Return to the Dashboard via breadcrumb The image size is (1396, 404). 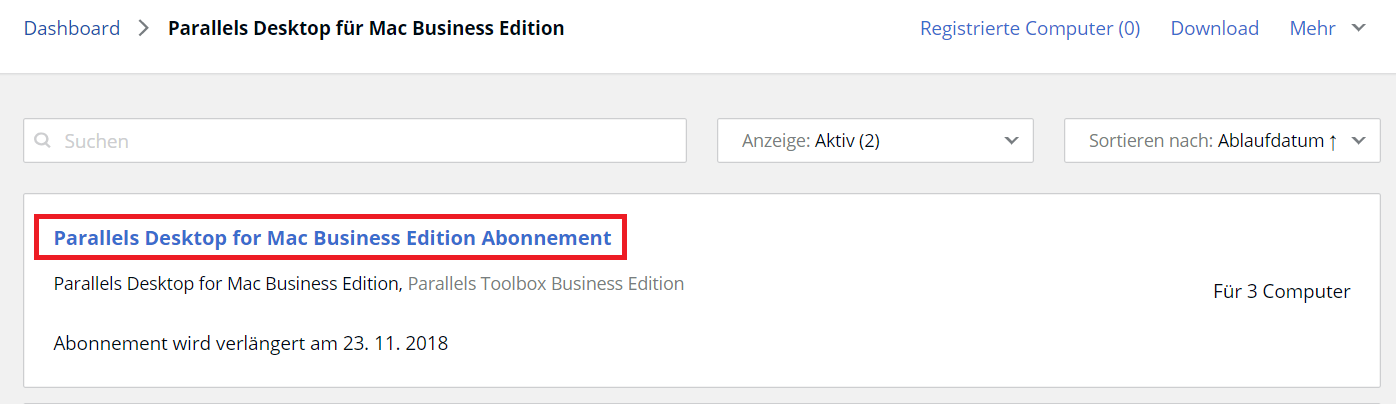71,29
